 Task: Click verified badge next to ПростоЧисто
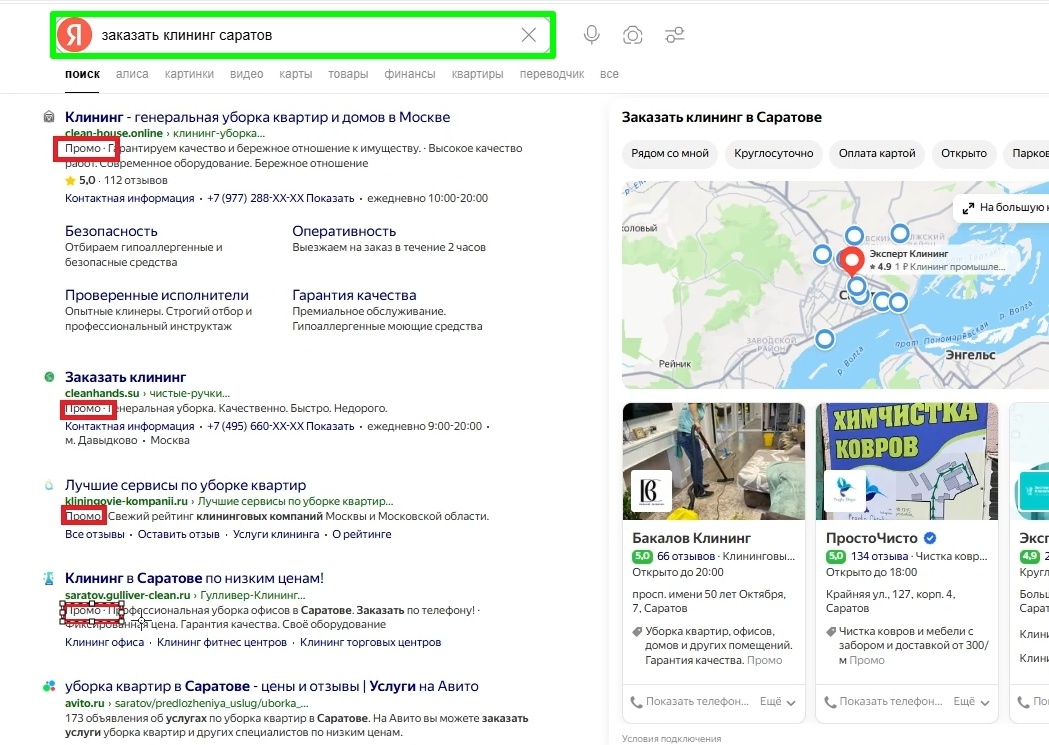[x=930, y=538]
